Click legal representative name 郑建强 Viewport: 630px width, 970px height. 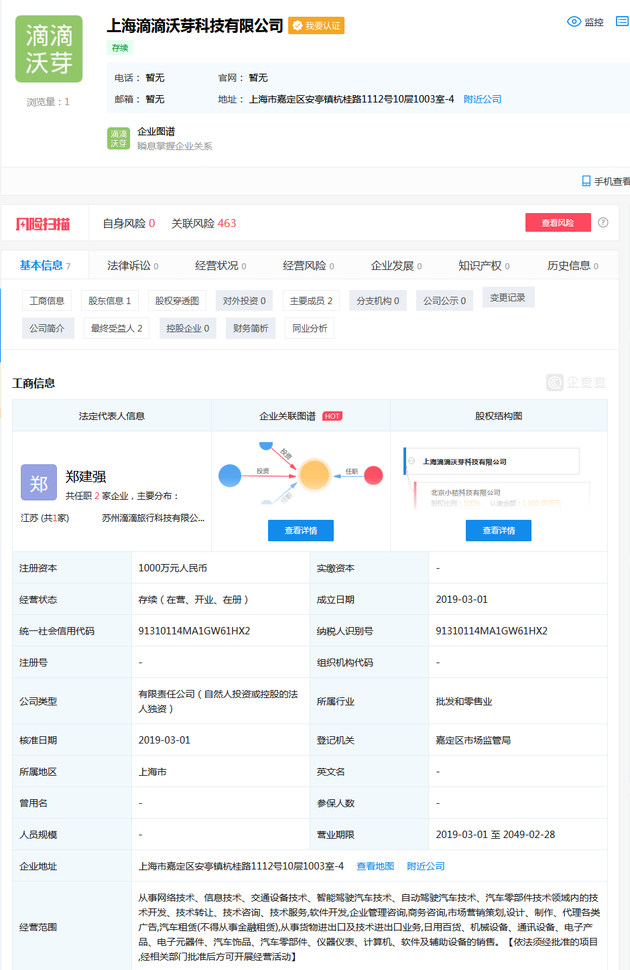pyautogui.click(x=86, y=477)
